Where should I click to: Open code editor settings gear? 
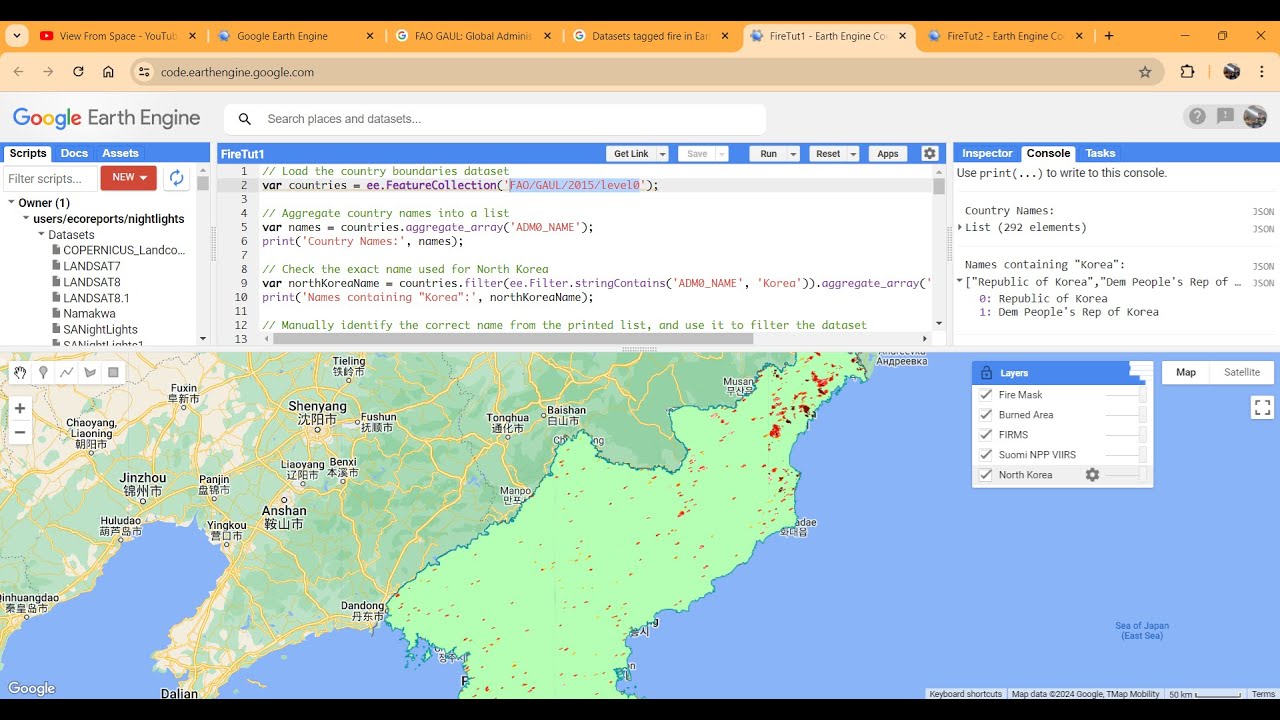tap(930, 154)
